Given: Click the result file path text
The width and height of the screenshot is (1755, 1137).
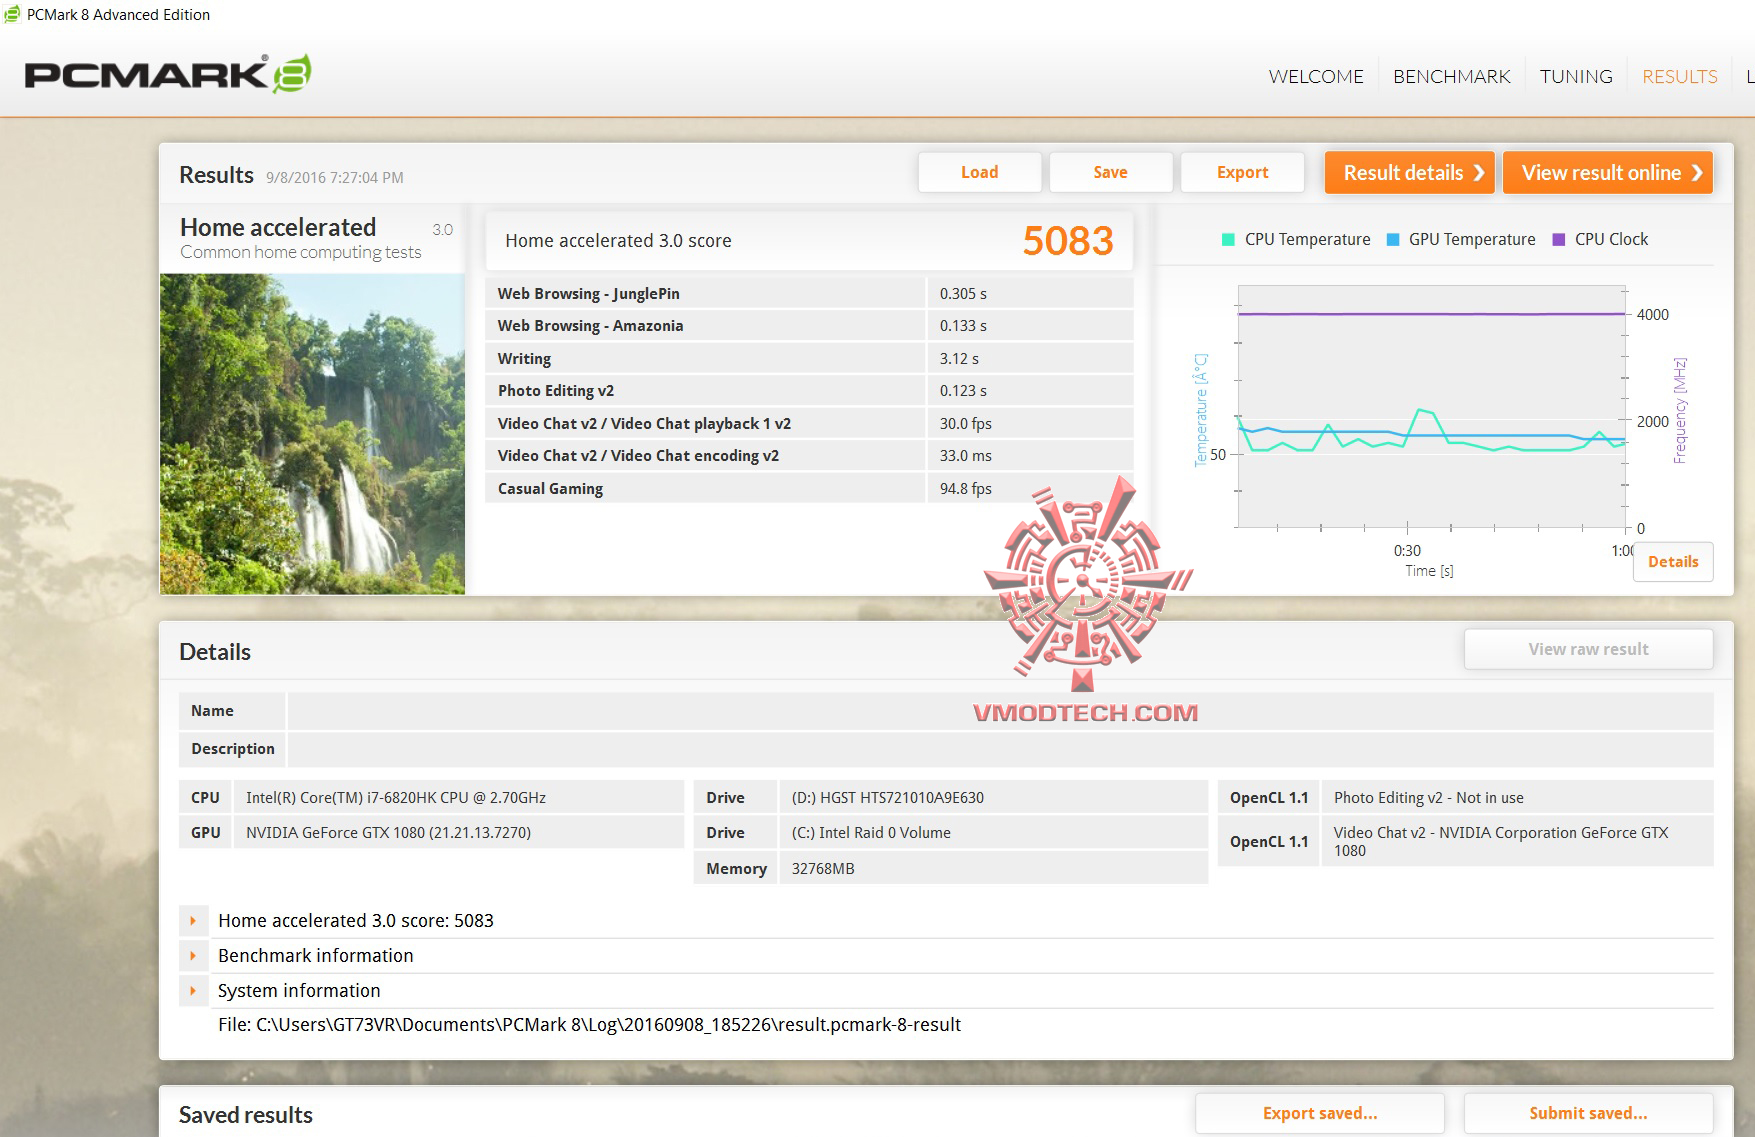Looking at the screenshot, I should pos(589,1025).
